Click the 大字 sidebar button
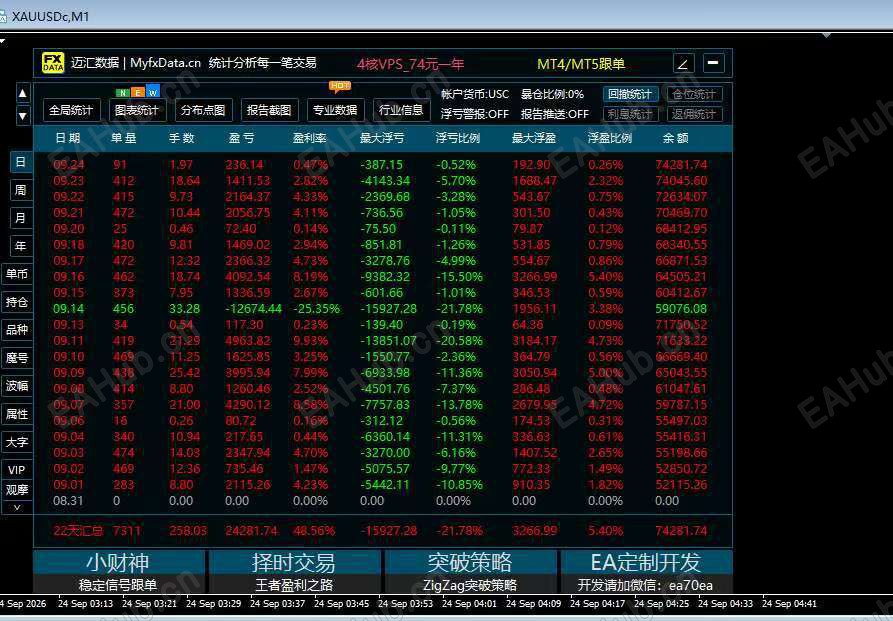The height and width of the screenshot is (621, 893). pyautogui.click(x=17, y=442)
